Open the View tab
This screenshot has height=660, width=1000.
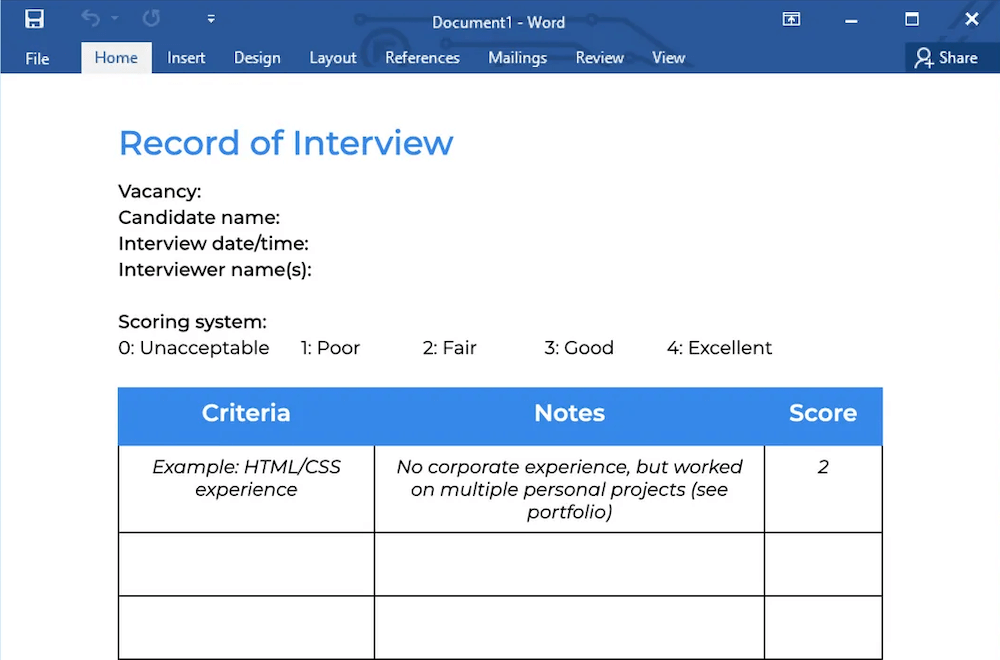668,58
